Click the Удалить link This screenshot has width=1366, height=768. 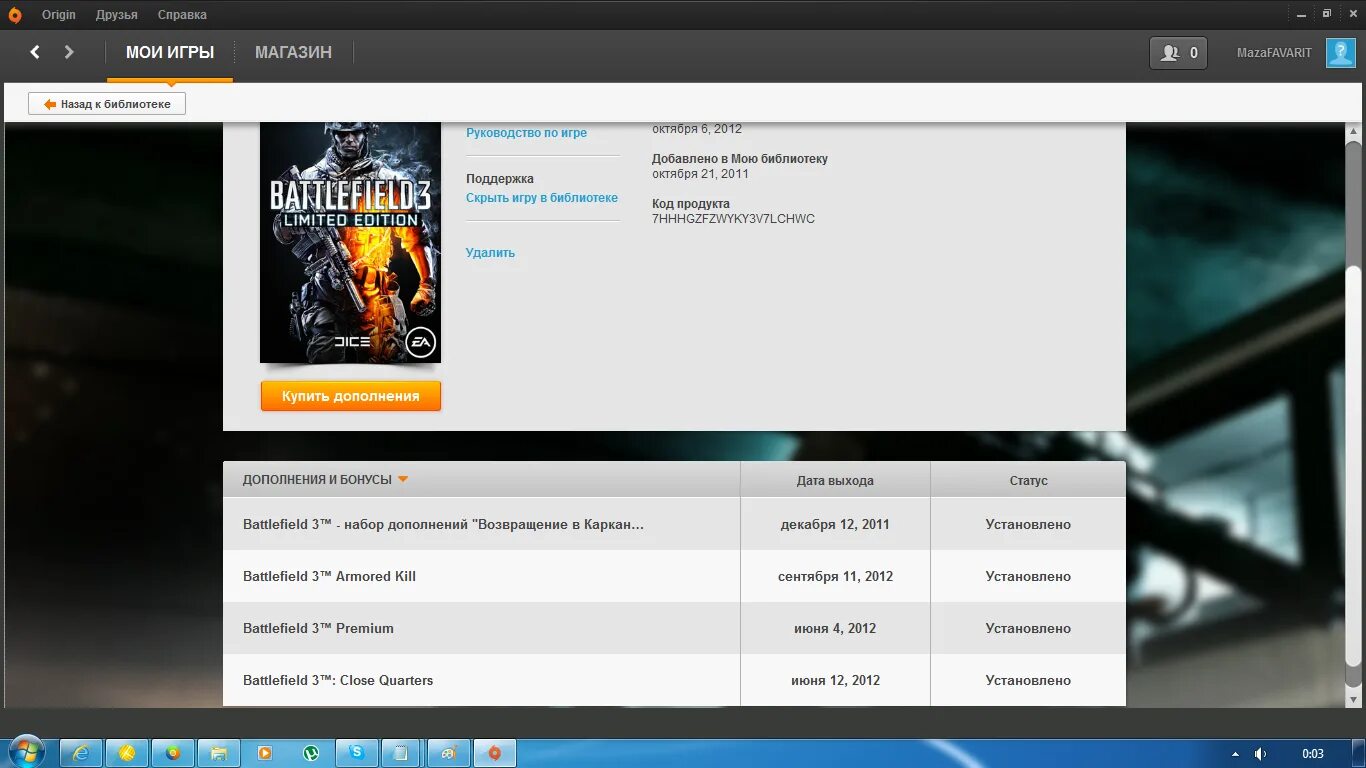[x=490, y=253]
